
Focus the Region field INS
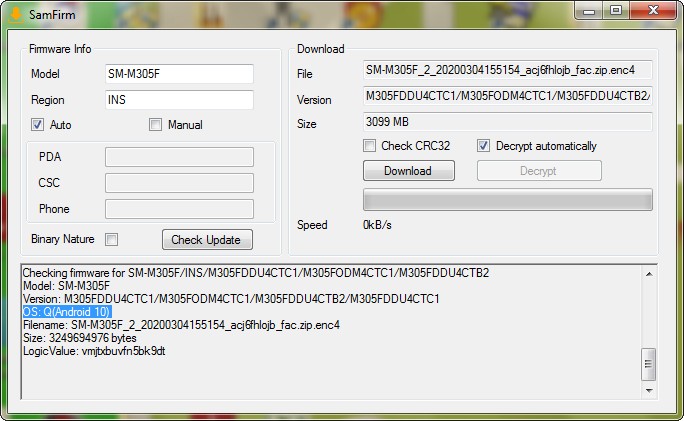(179, 100)
